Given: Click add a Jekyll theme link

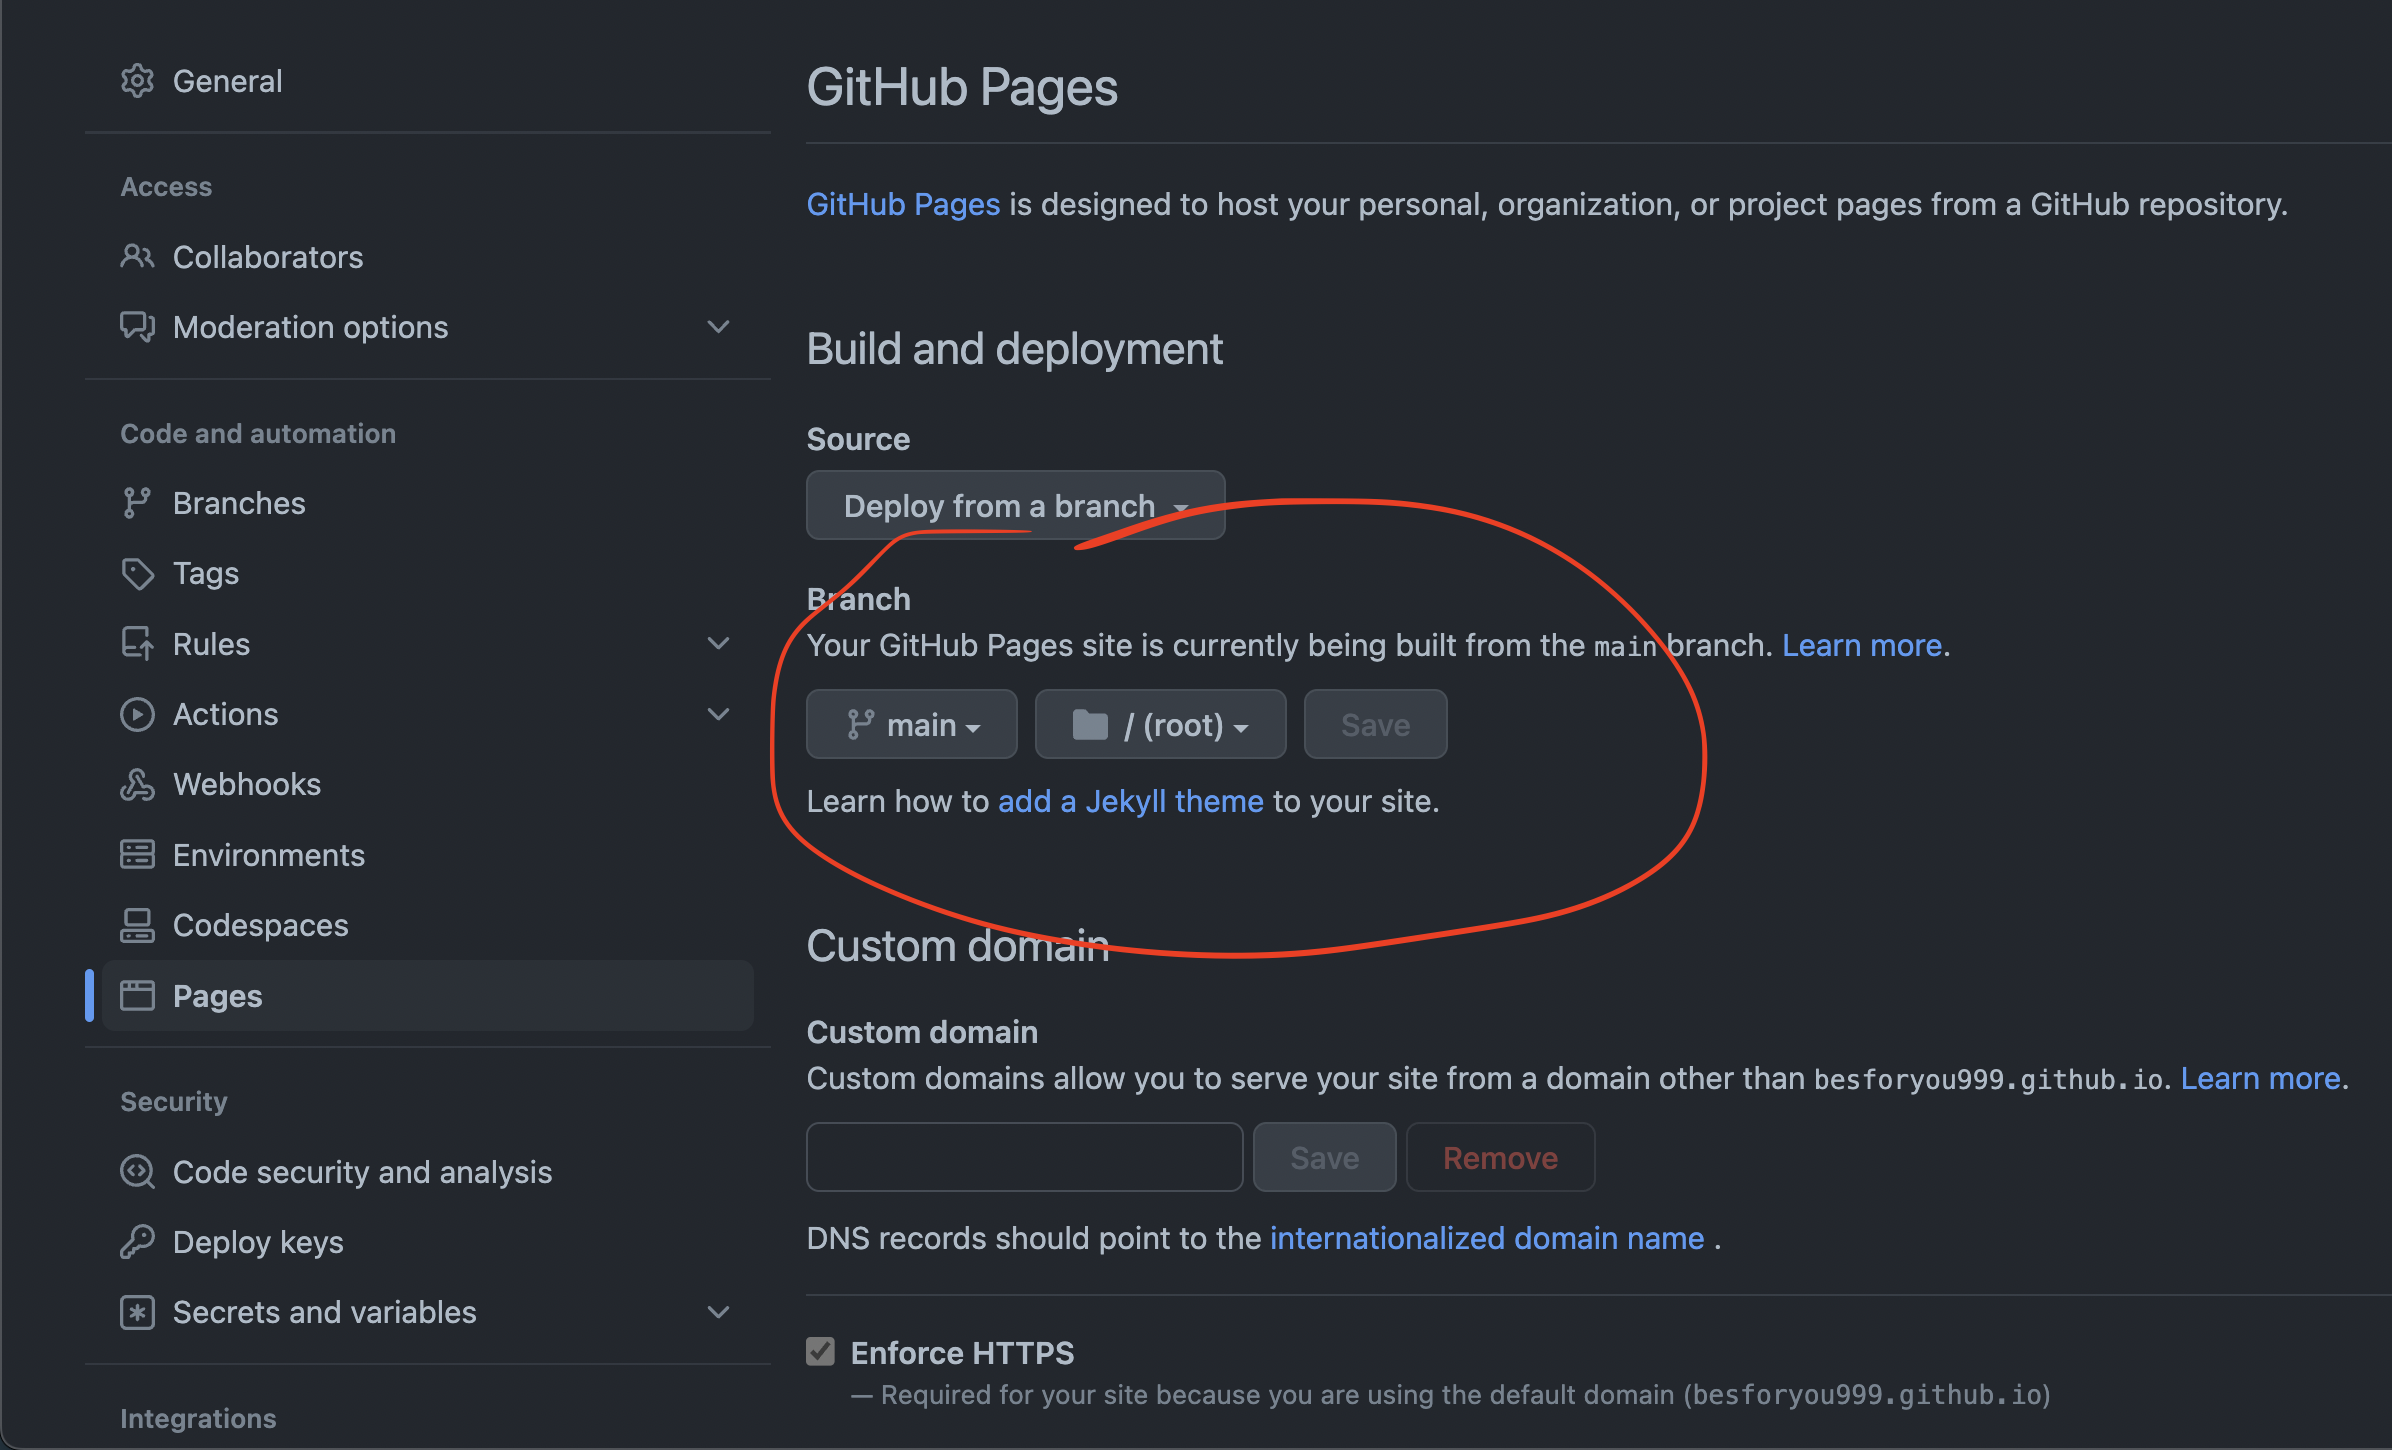Looking at the screenshot, I should pos(1131,801).
